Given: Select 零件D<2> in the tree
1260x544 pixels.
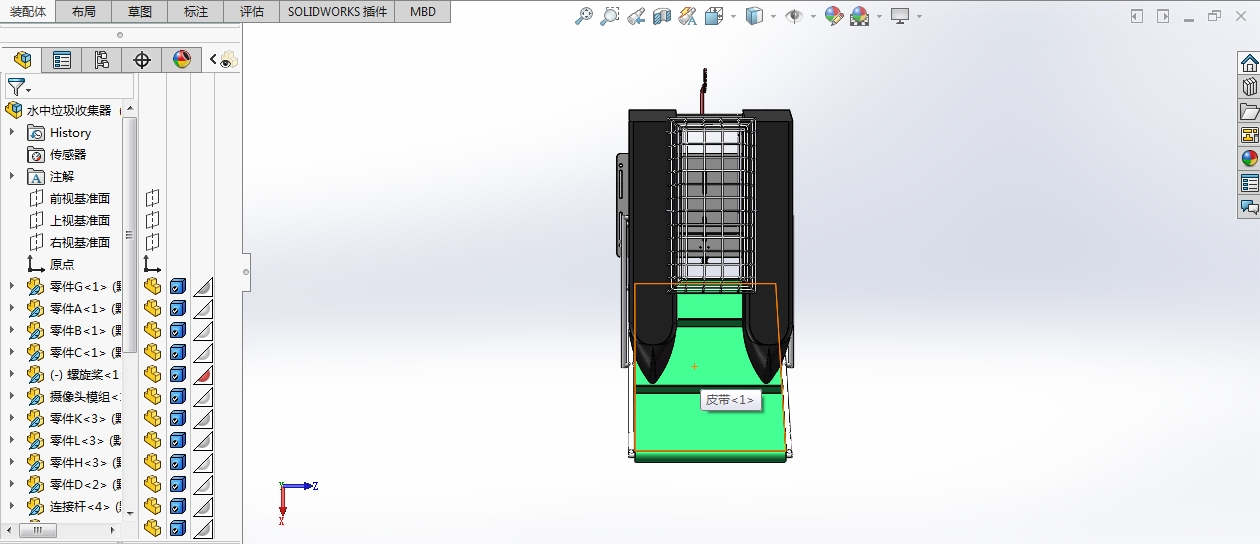Looking at the screenshot, I should pos(78,484).
